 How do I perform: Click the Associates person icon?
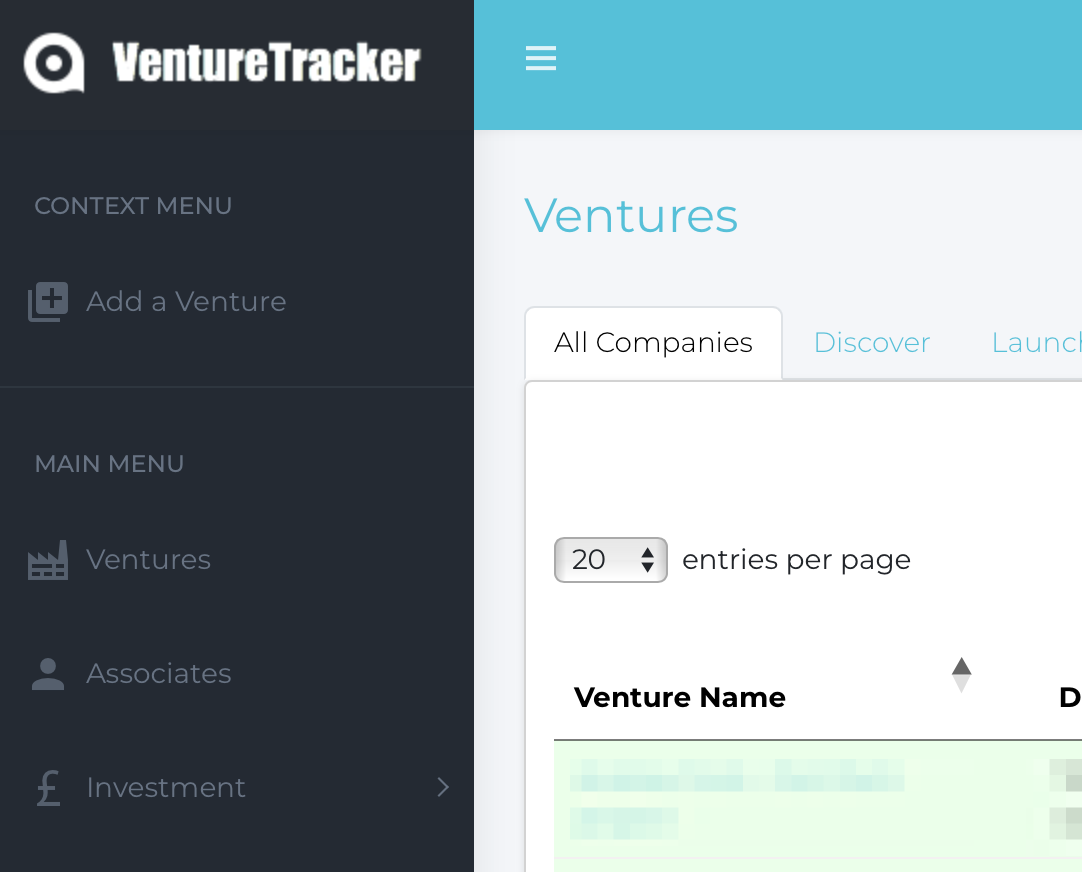(x=48, y=674)
